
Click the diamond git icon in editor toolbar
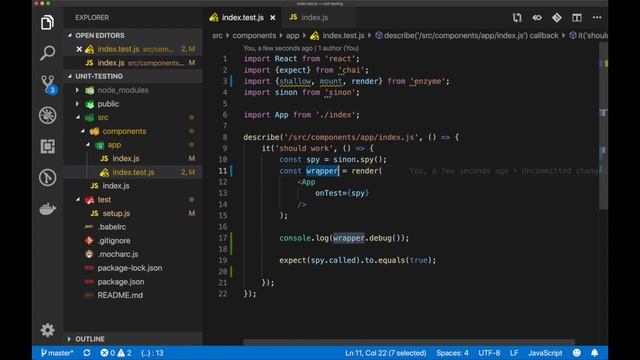pyautogui.click(x=557, y=18)
